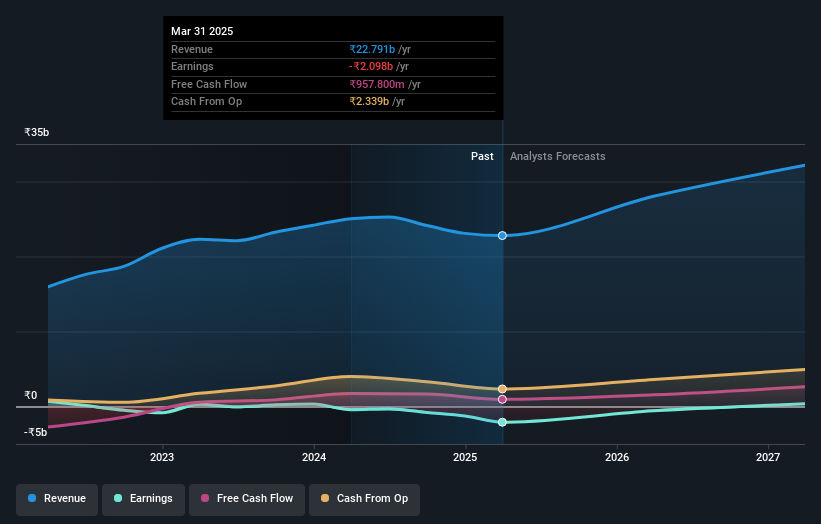
Task: Click the Free Cash Flow pink data point
Action: pyautogui.click(x=502, y=399)
